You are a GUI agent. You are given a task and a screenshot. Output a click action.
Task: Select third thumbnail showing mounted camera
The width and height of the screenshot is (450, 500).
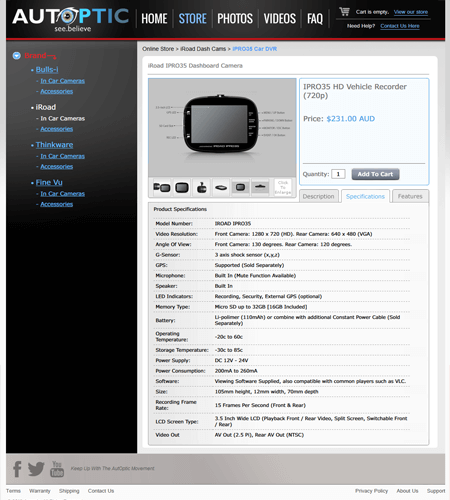(x=201, y=188)
